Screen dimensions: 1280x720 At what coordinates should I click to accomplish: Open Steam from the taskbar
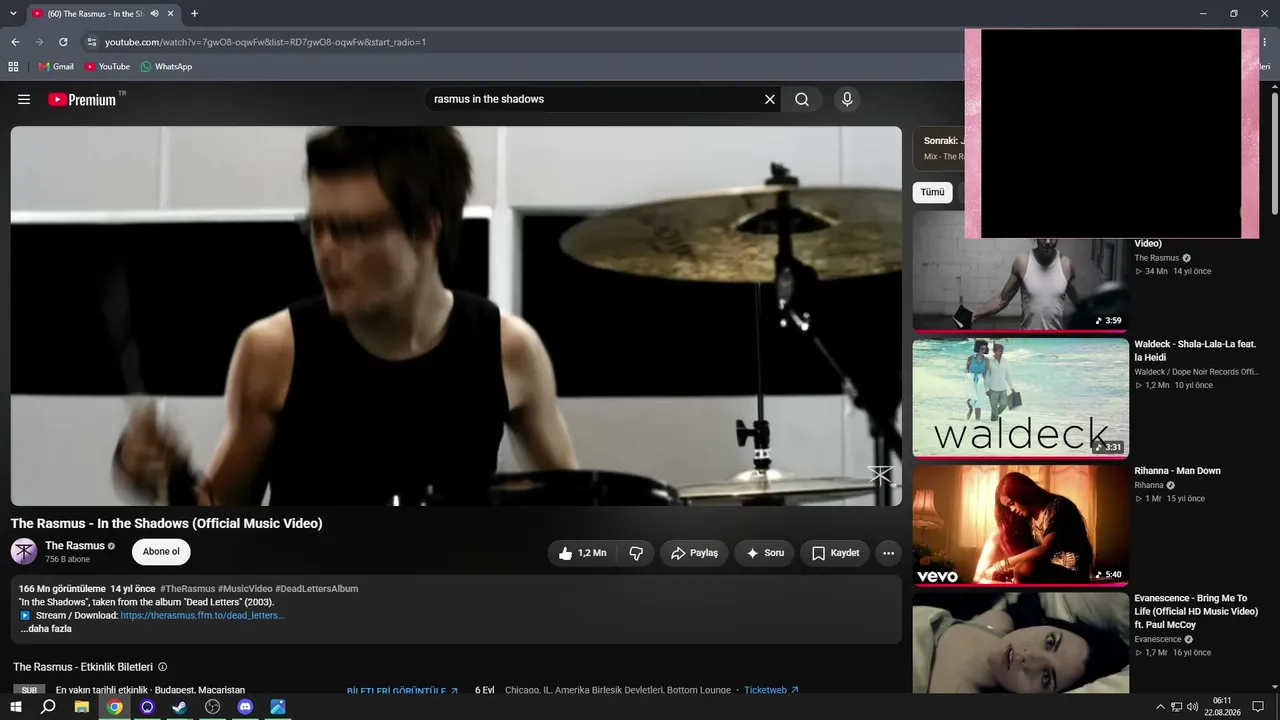pos(180,707)
